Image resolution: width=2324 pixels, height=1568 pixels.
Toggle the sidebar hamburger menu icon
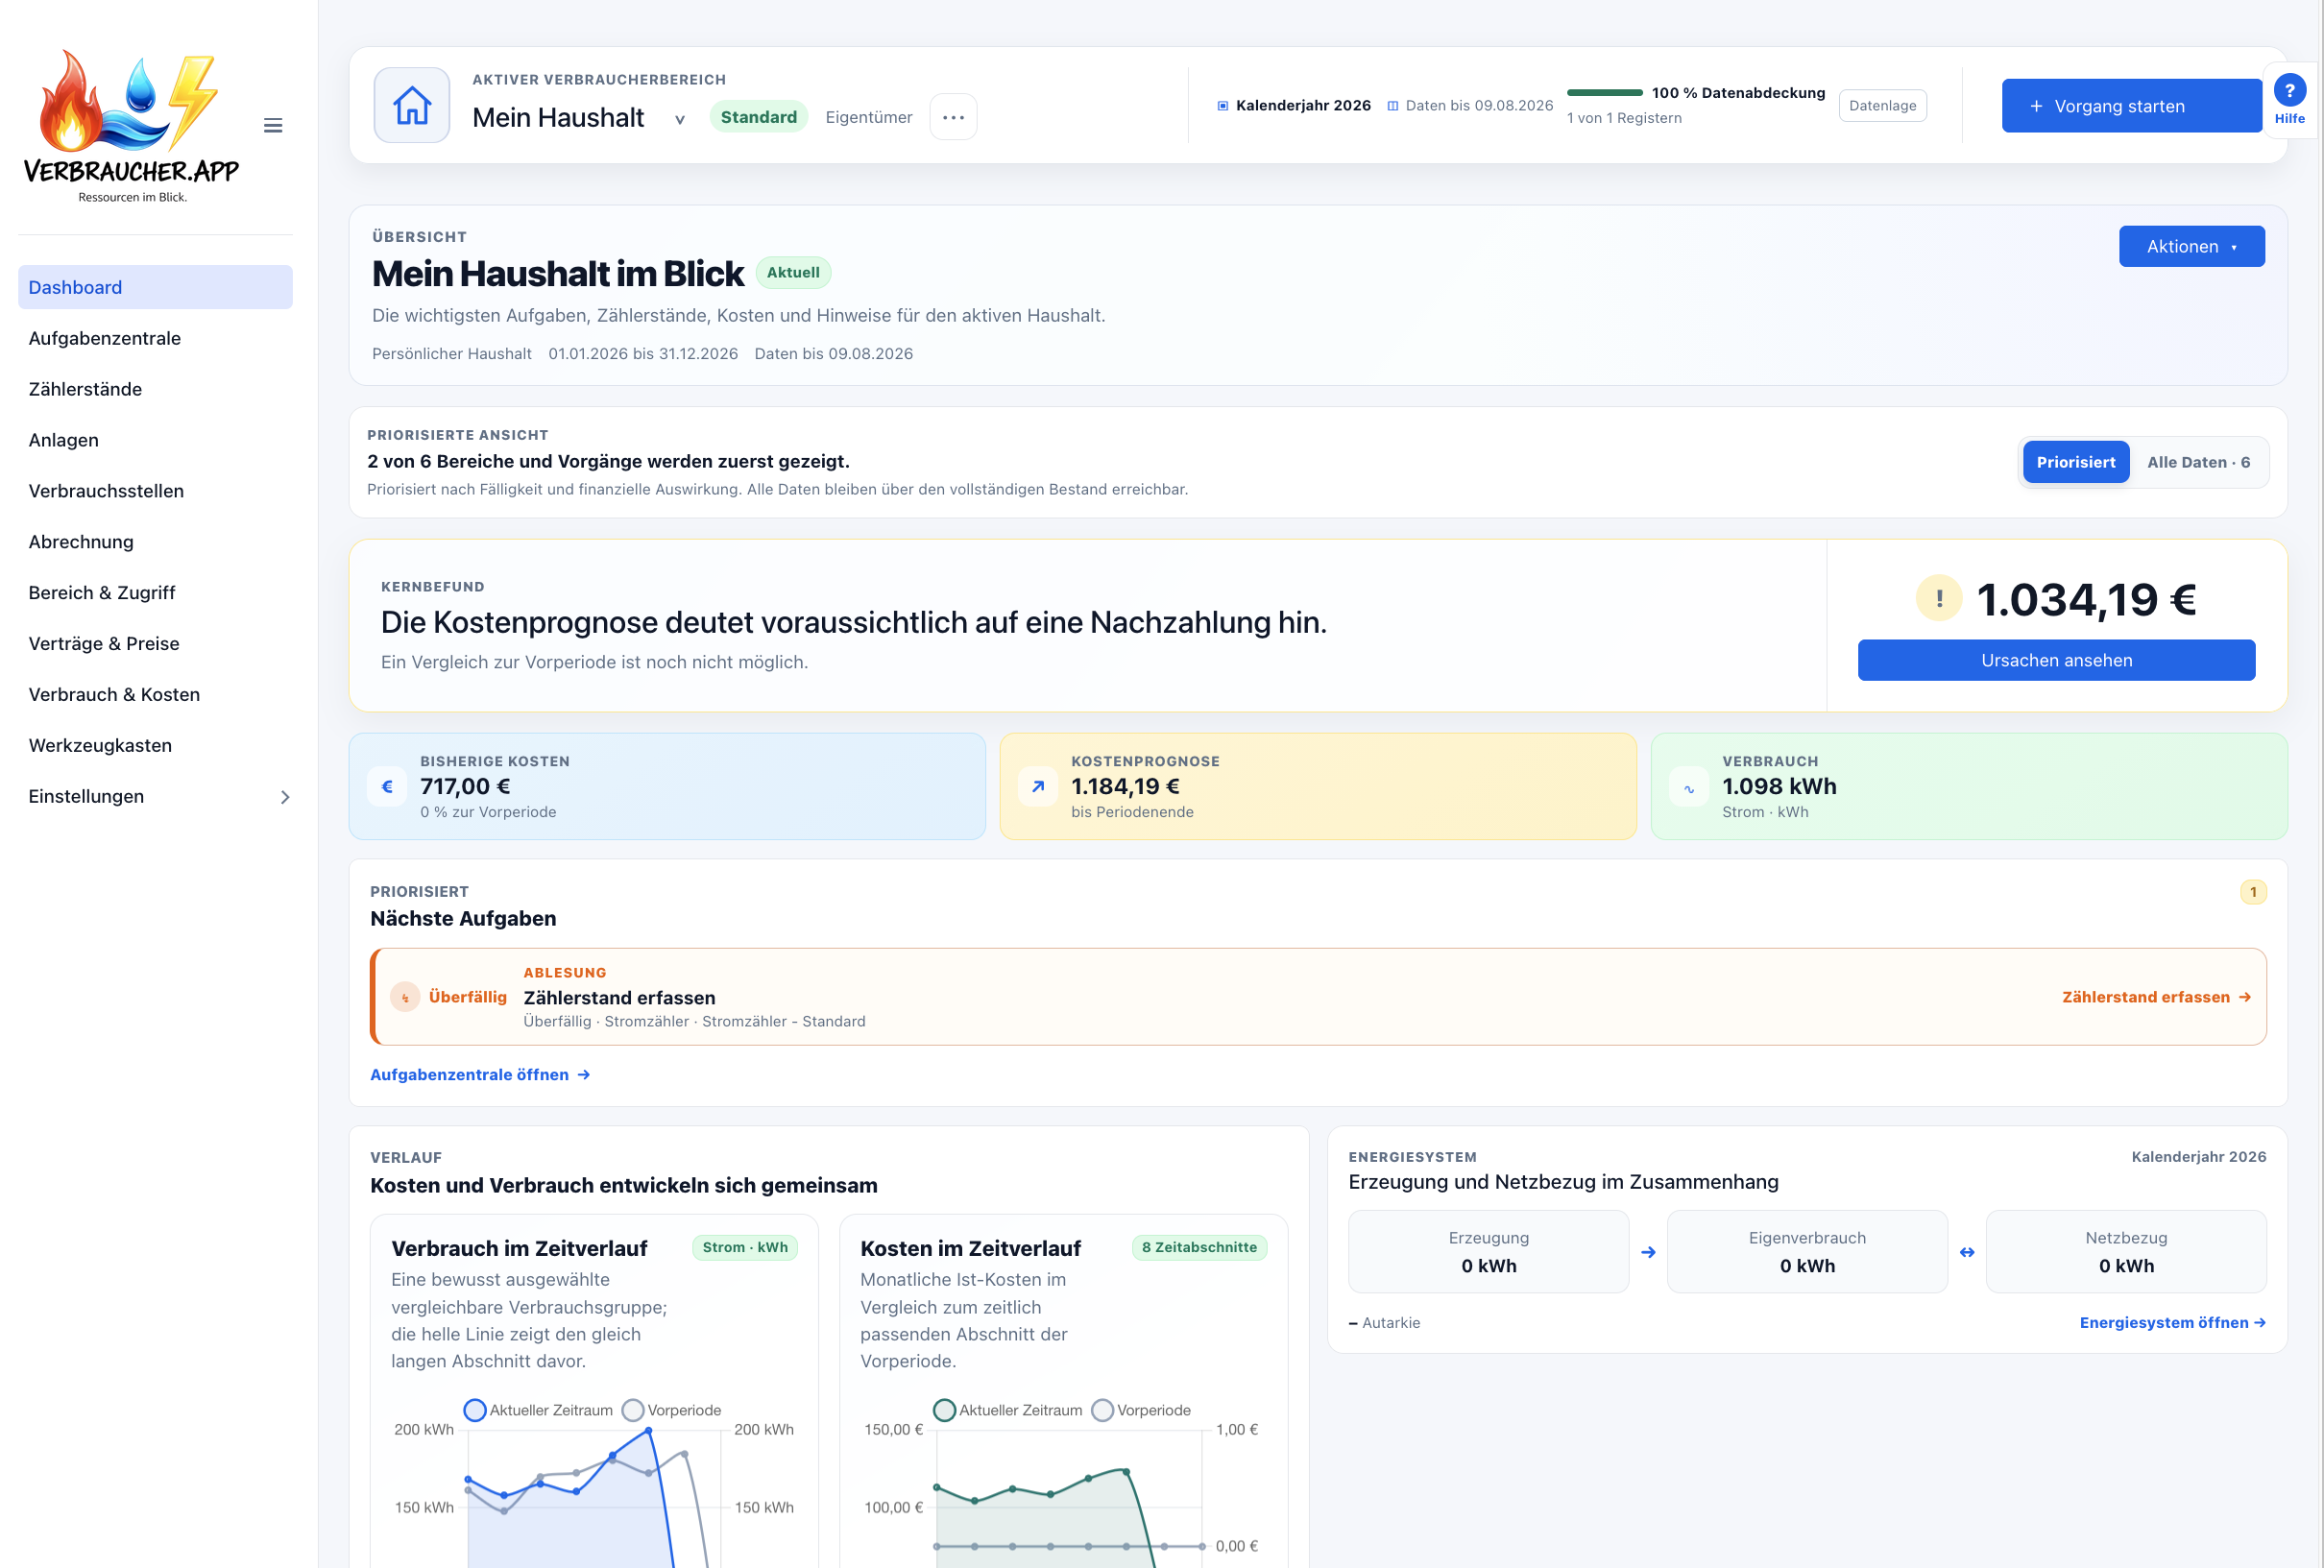point(273,125)
